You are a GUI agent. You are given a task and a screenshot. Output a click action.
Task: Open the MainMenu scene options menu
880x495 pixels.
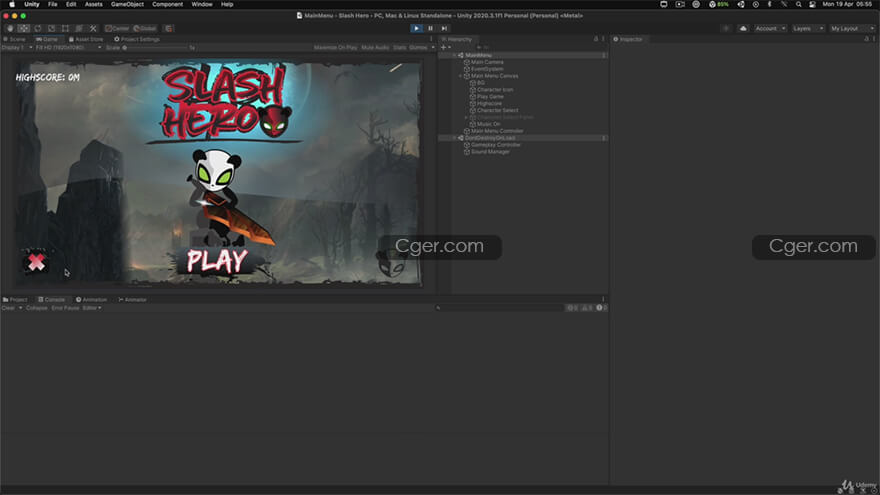604,56
